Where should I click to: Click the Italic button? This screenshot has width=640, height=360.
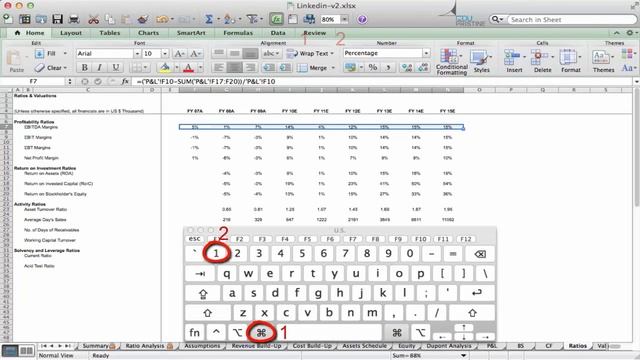pyautogui.click(x=100, y=67)
